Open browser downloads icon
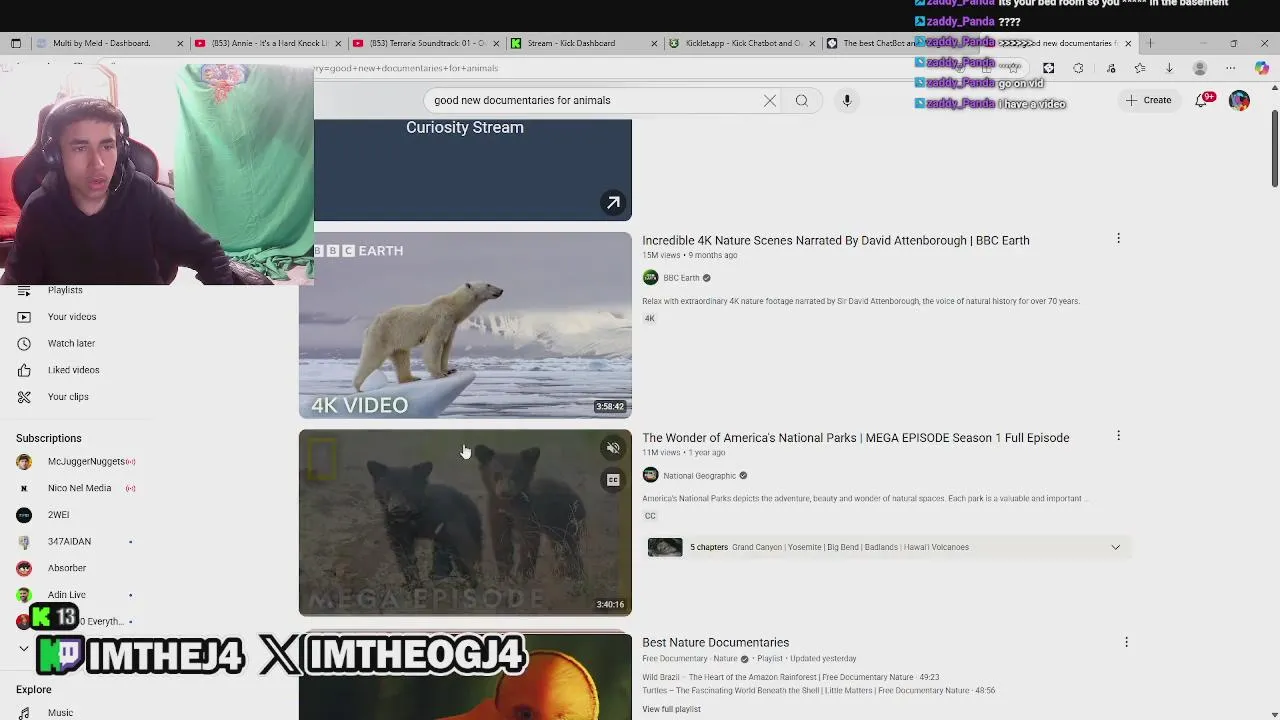Screen dimensions: 1280x720 coord(1169,68)
